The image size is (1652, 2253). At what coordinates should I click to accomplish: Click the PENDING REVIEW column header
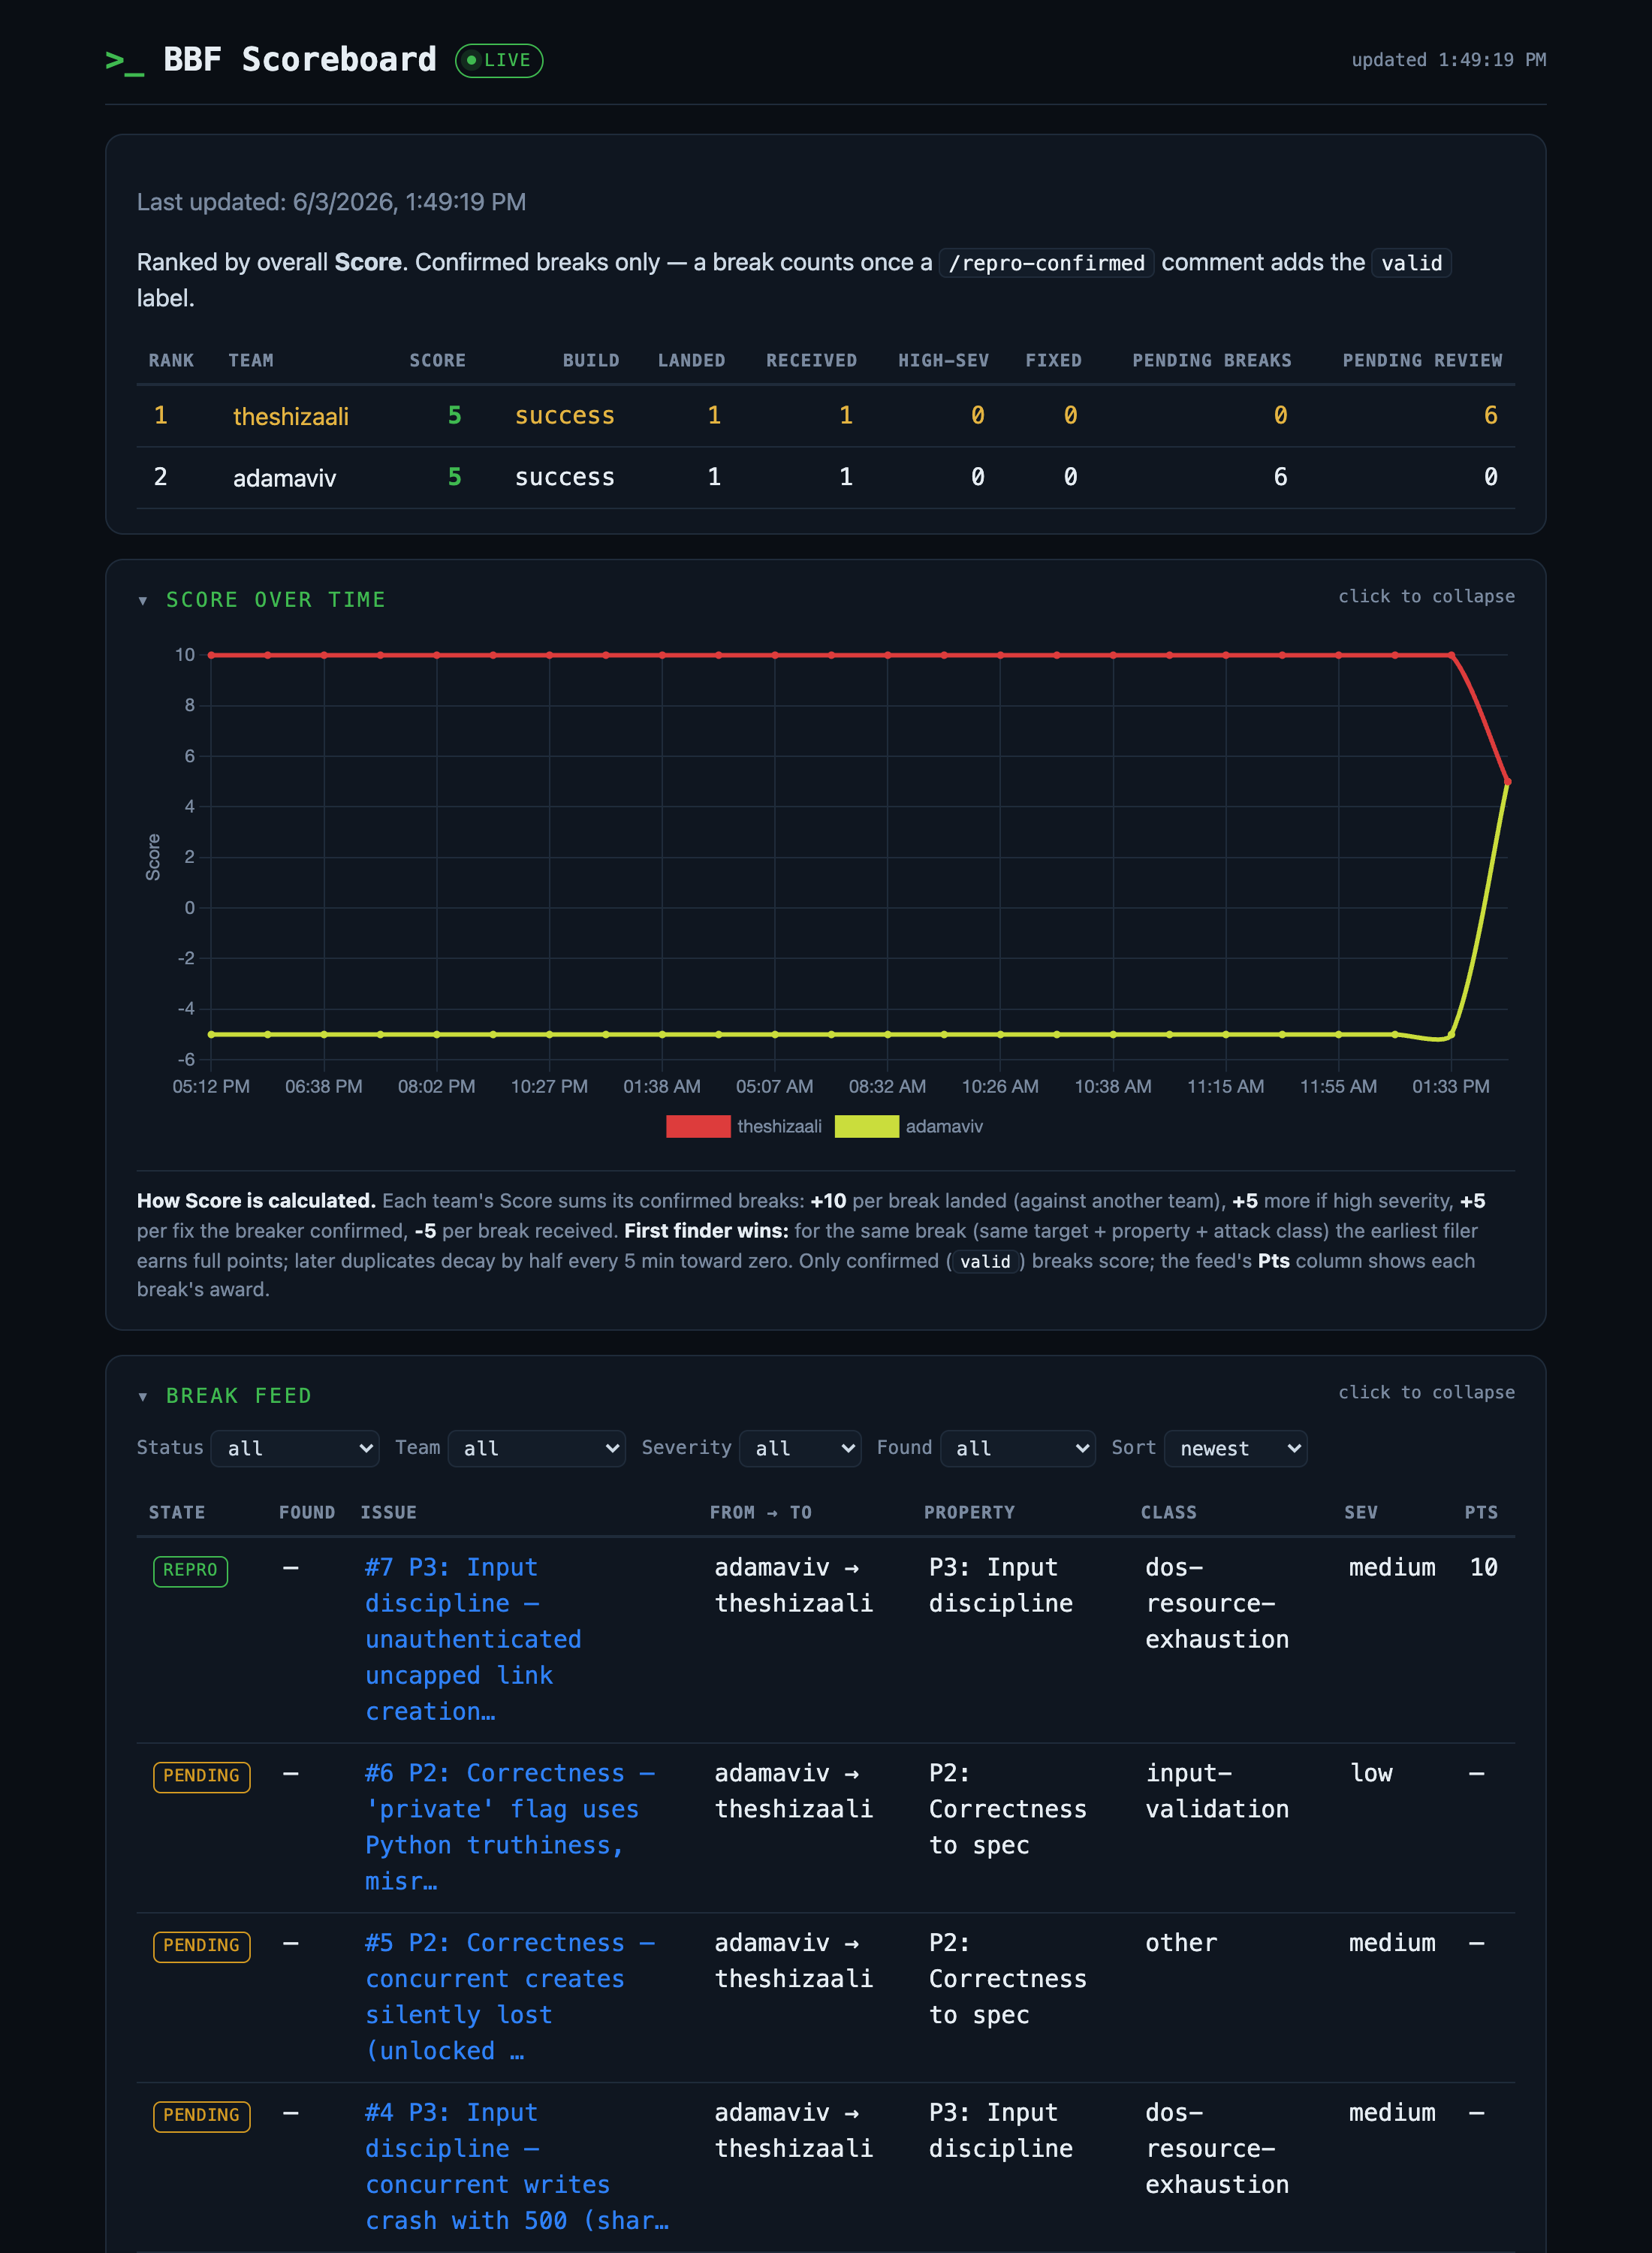coord(1422,360)
